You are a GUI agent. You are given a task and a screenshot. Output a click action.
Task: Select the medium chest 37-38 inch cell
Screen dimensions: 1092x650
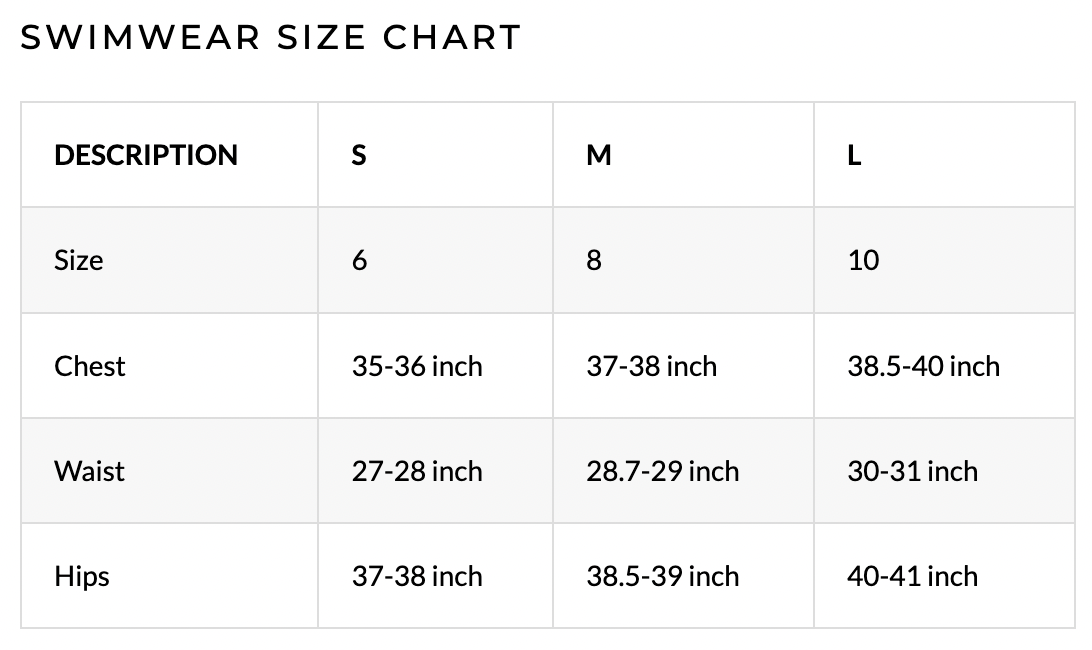pyautogui.click(x=651, y=366)
